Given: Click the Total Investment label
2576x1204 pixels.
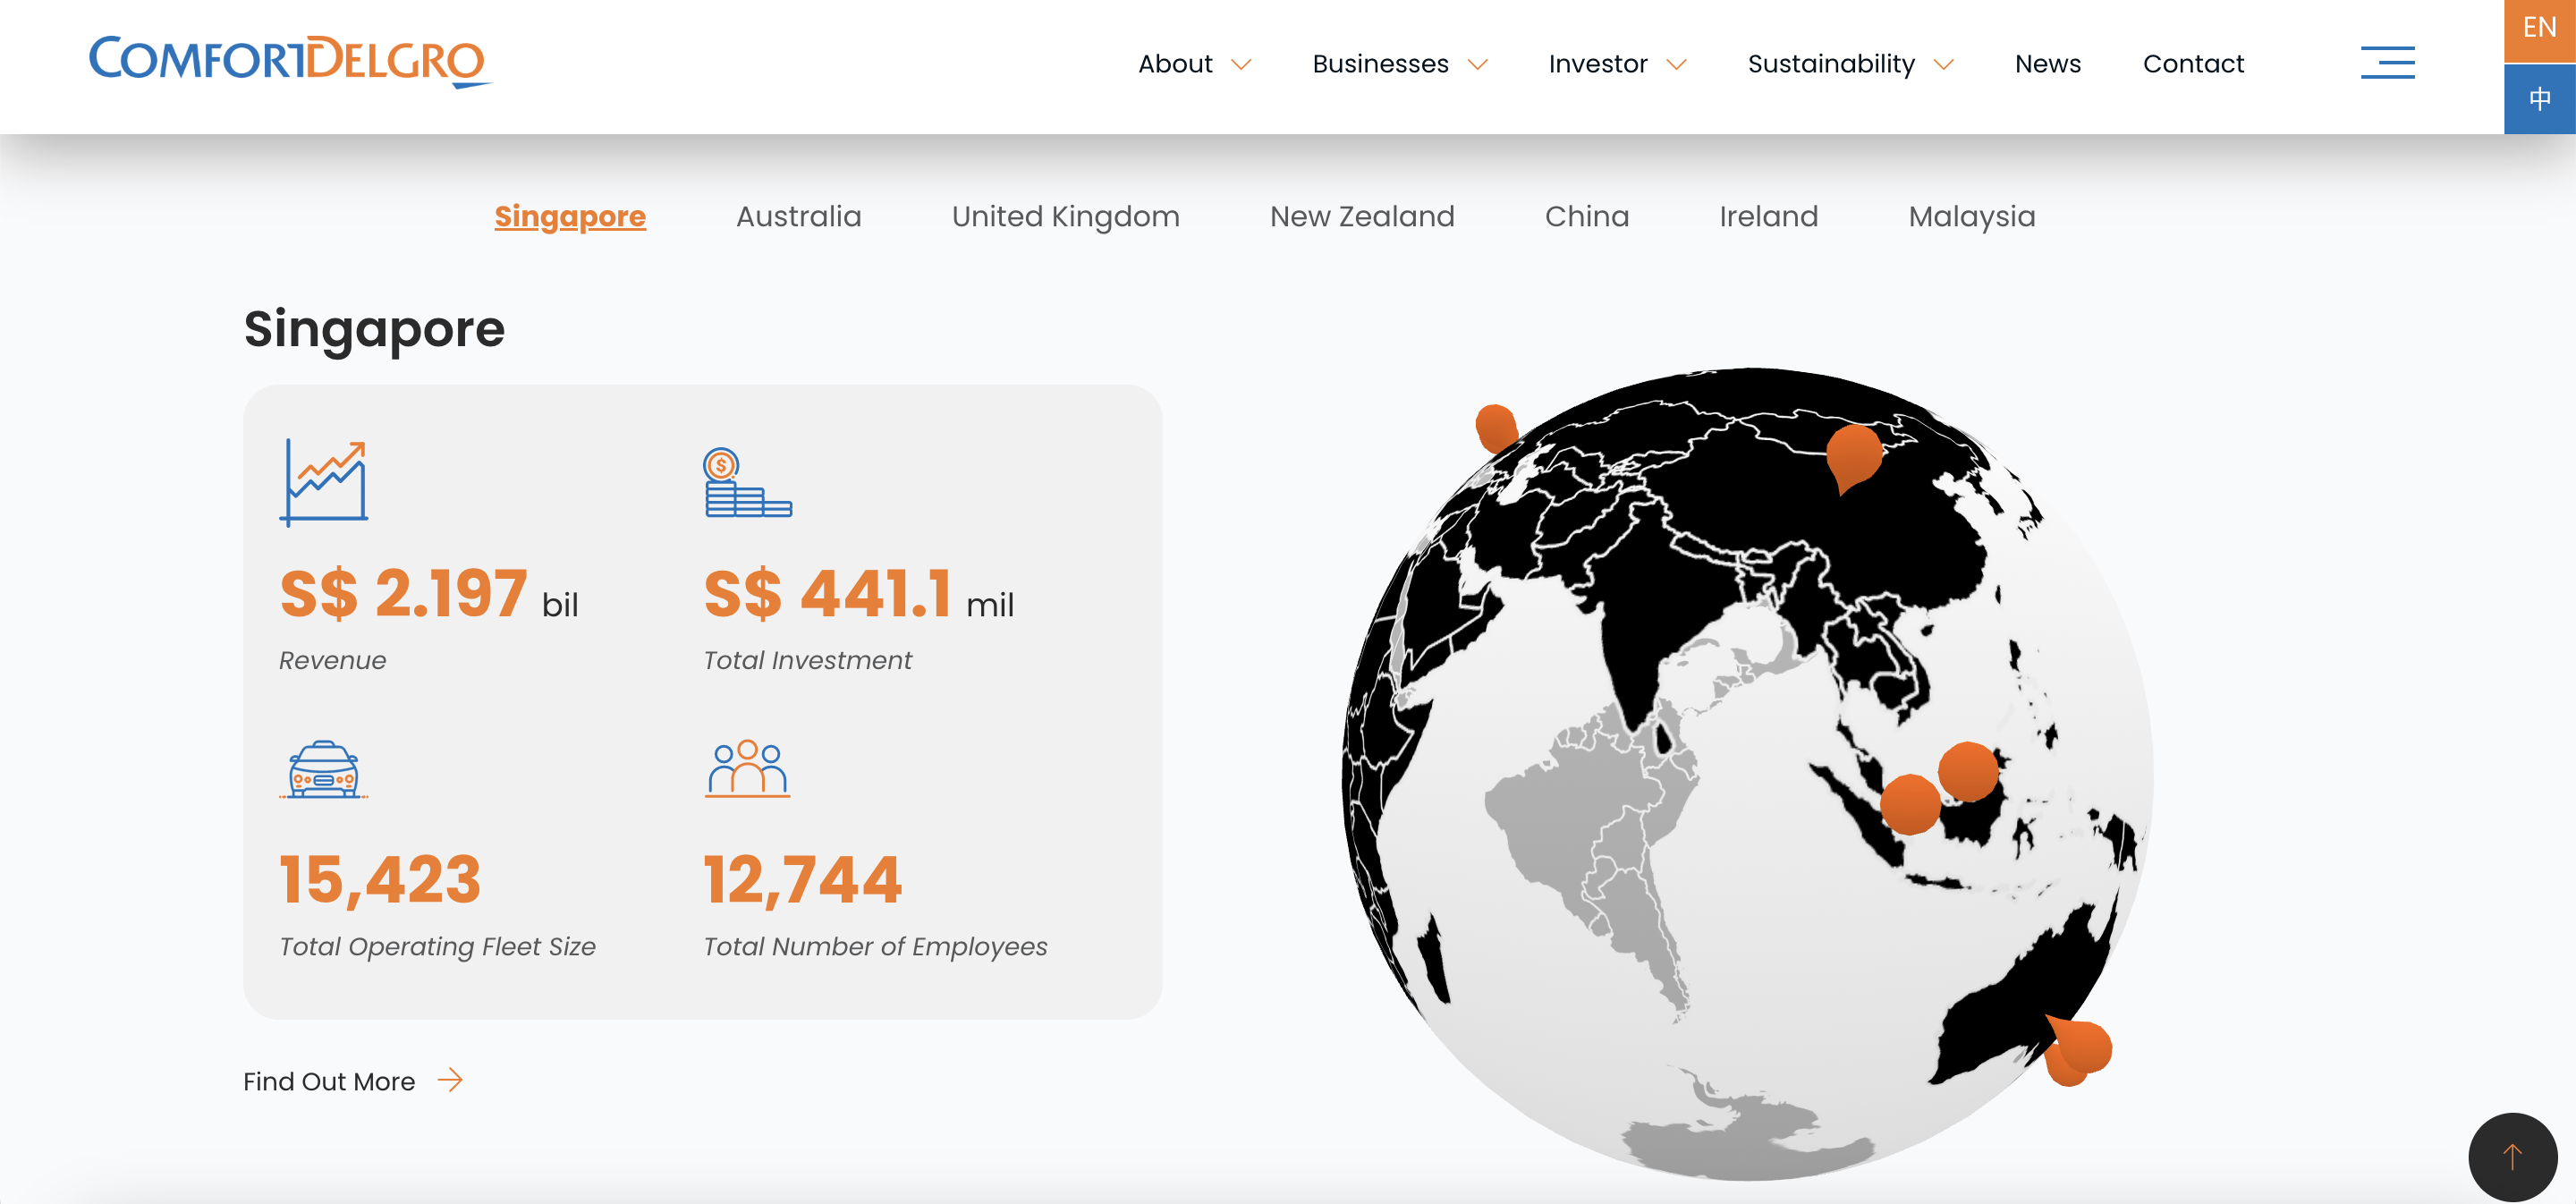Looking at the screenshot, I should 807,660.
